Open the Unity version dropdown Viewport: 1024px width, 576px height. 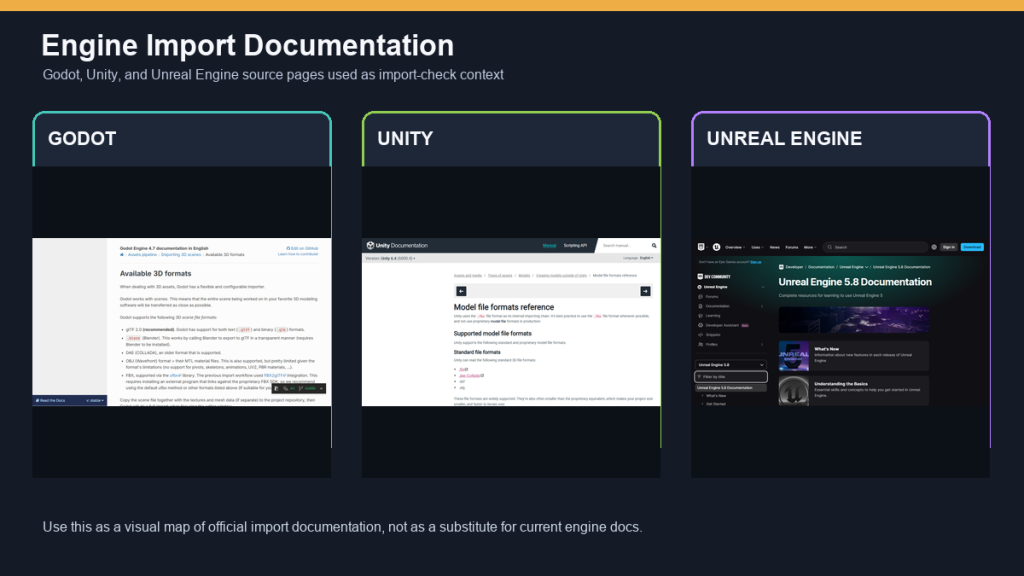click(x=391, y=258)
